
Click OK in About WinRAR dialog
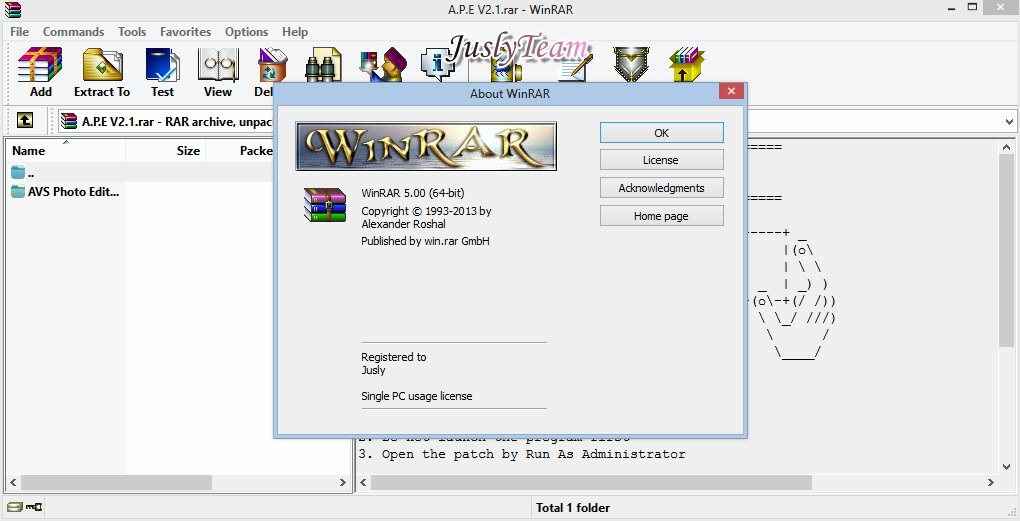coord(662,133)
